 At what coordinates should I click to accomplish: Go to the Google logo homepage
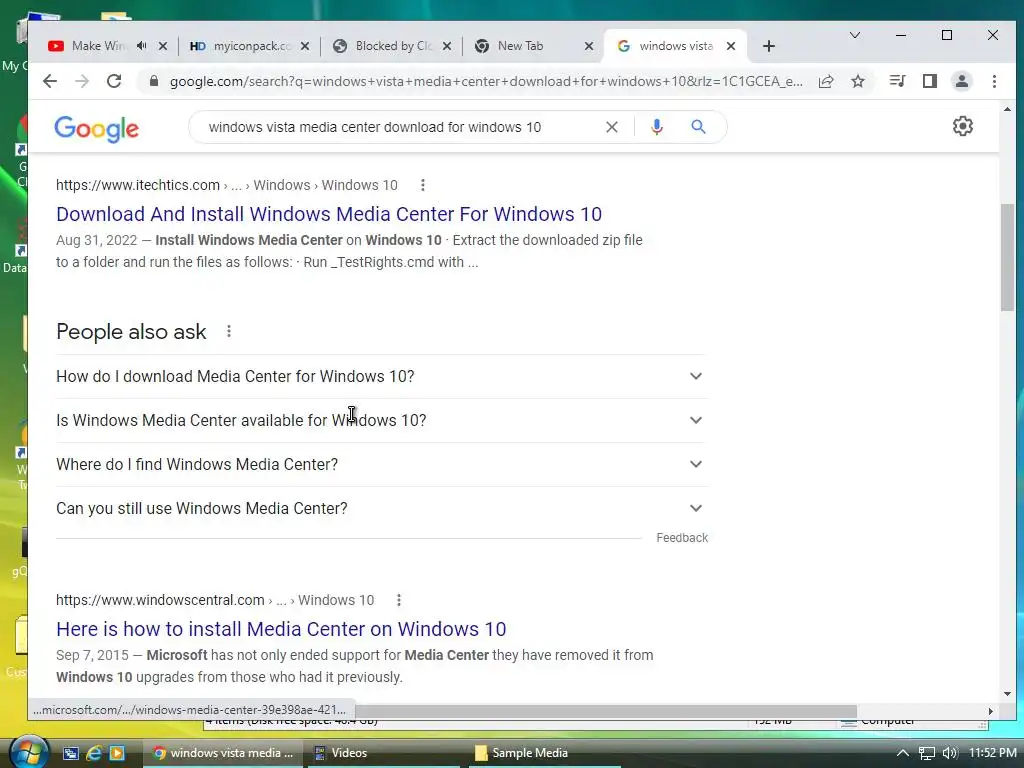[97, 129]
